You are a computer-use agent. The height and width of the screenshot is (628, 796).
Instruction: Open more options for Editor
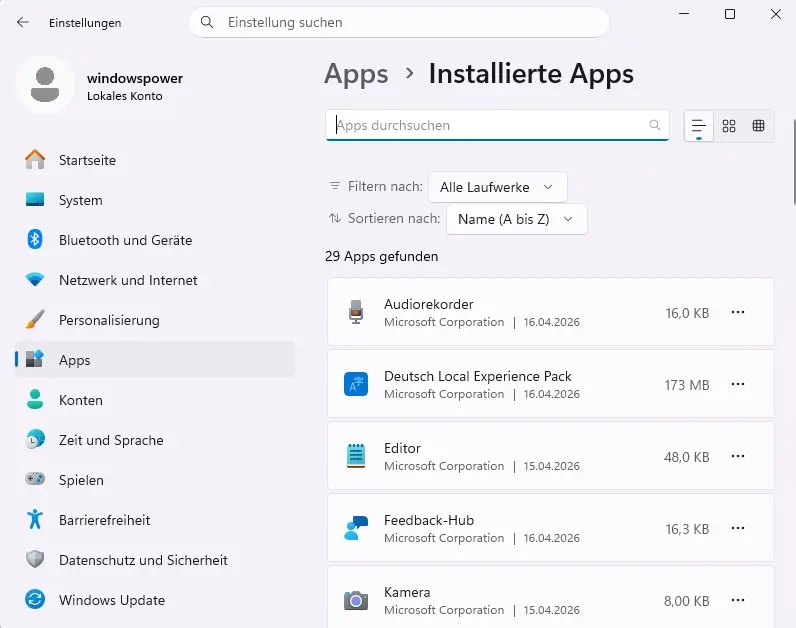pyautogui.click(x=738, y=456)
